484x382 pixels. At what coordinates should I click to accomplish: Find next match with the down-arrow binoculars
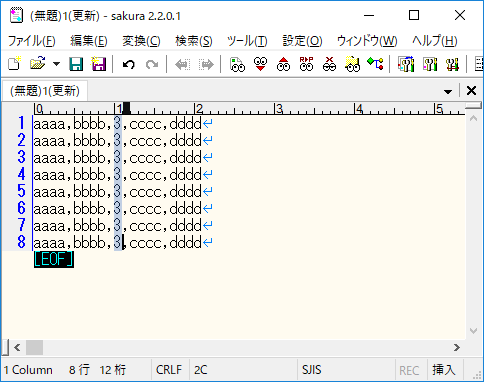[260, 64]
